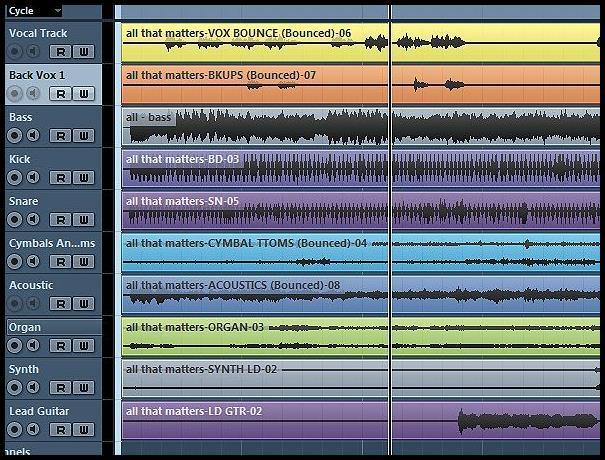Enable Write automation on Bass track

[x=83, y=136]
